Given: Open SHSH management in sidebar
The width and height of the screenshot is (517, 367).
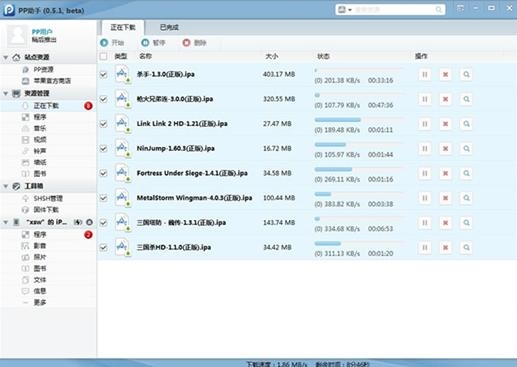Looking at the screenshot, I should coord(48,199).
